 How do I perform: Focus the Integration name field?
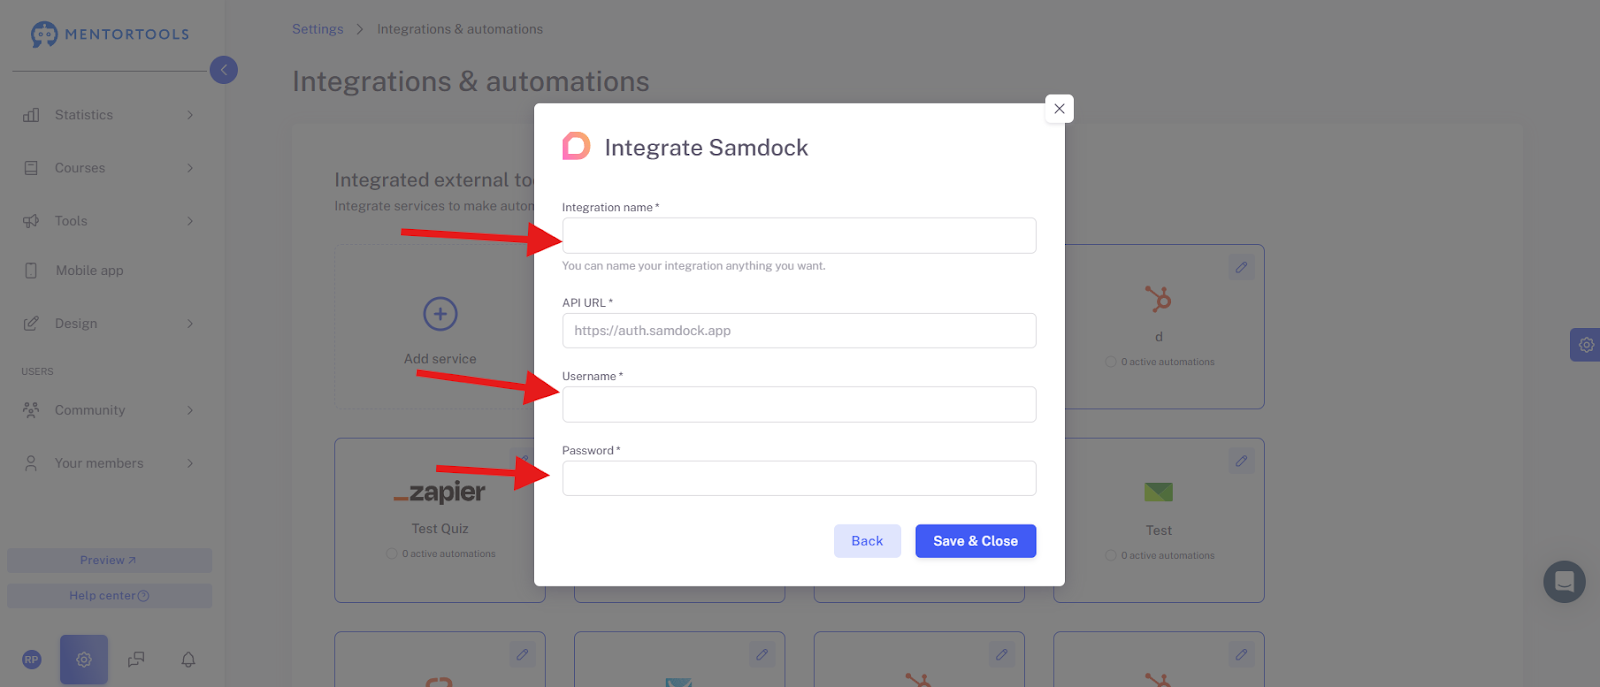799,236
